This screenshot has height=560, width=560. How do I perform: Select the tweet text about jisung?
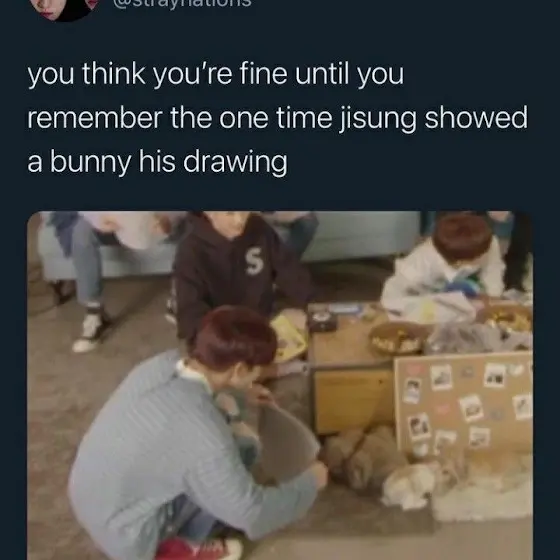coord(277,119)
